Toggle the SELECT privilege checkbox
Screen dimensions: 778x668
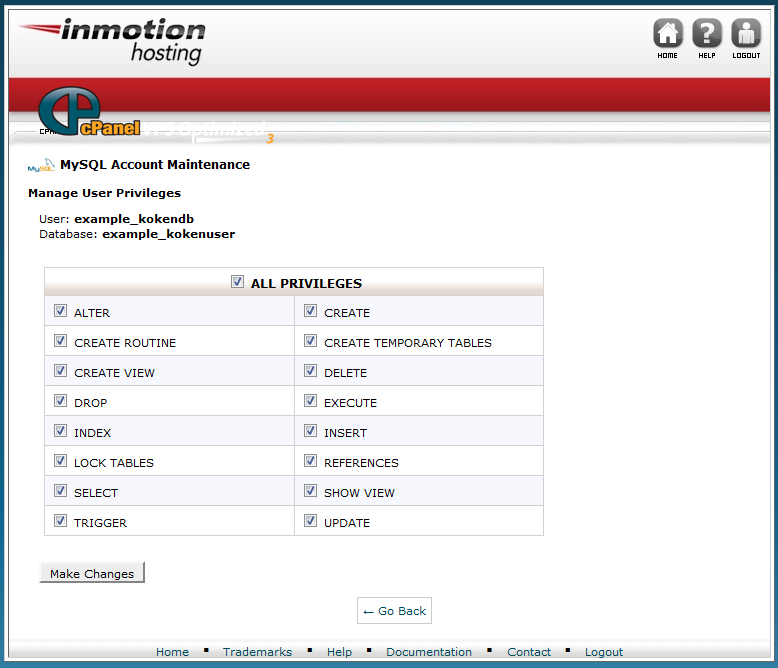coord(61,491)
